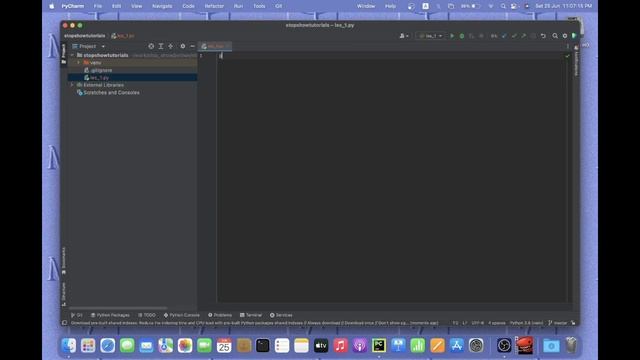Viewport: 640px width, 360px height.
Task: Collapse the stopshowtutorials root folder
Action: (x=73, y=55)
